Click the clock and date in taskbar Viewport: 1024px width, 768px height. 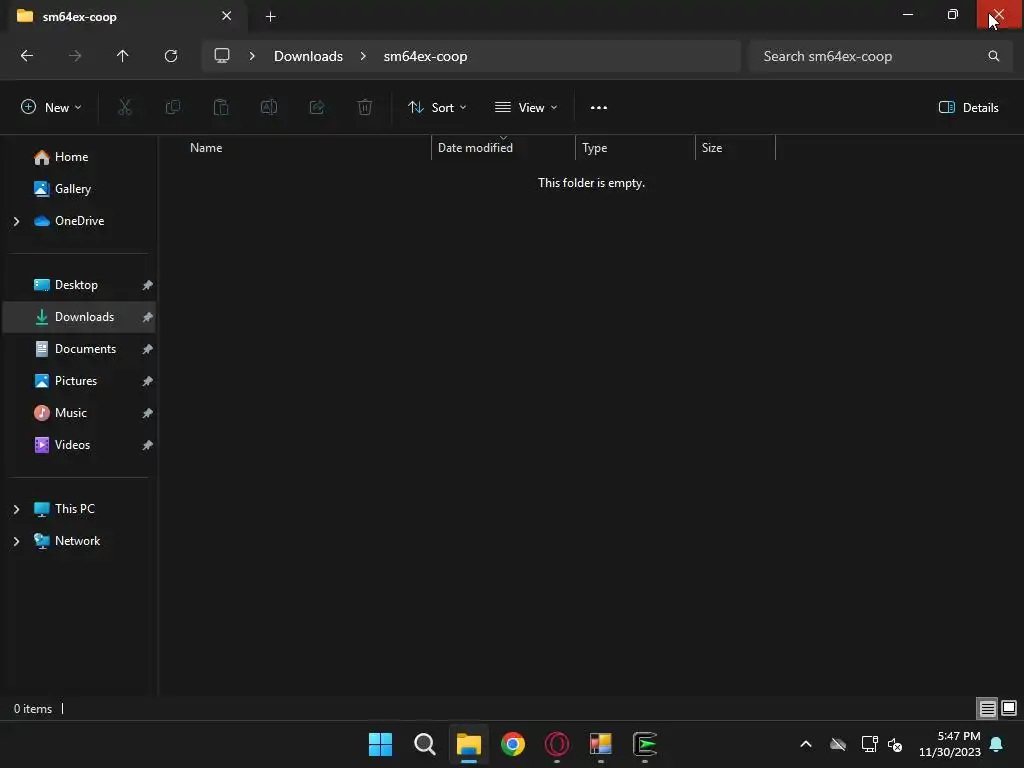pyautogui.click(x=950, y=744)
